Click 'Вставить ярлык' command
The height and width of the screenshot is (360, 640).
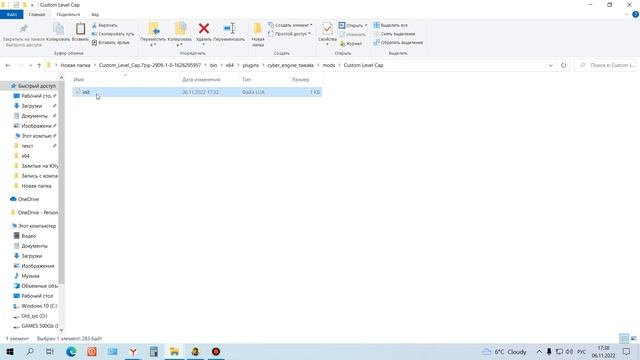click(x=111, y=42)
